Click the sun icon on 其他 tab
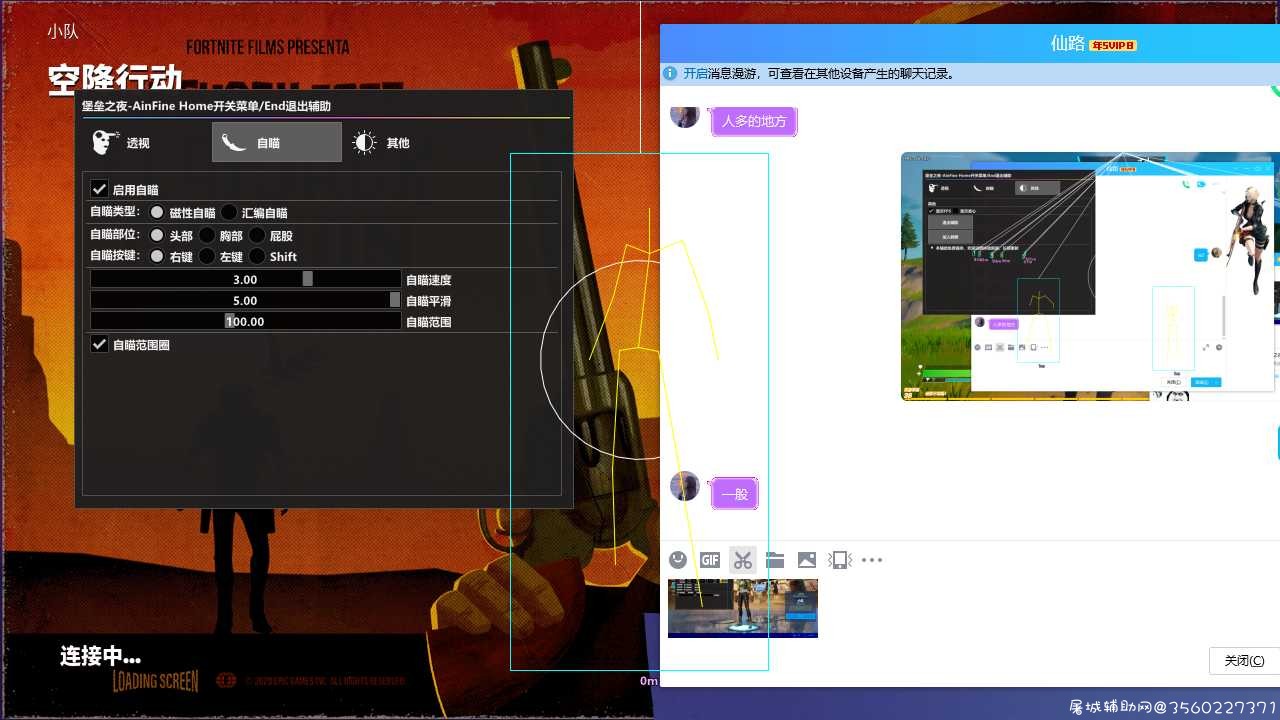1280x720 pixels. 364,143
